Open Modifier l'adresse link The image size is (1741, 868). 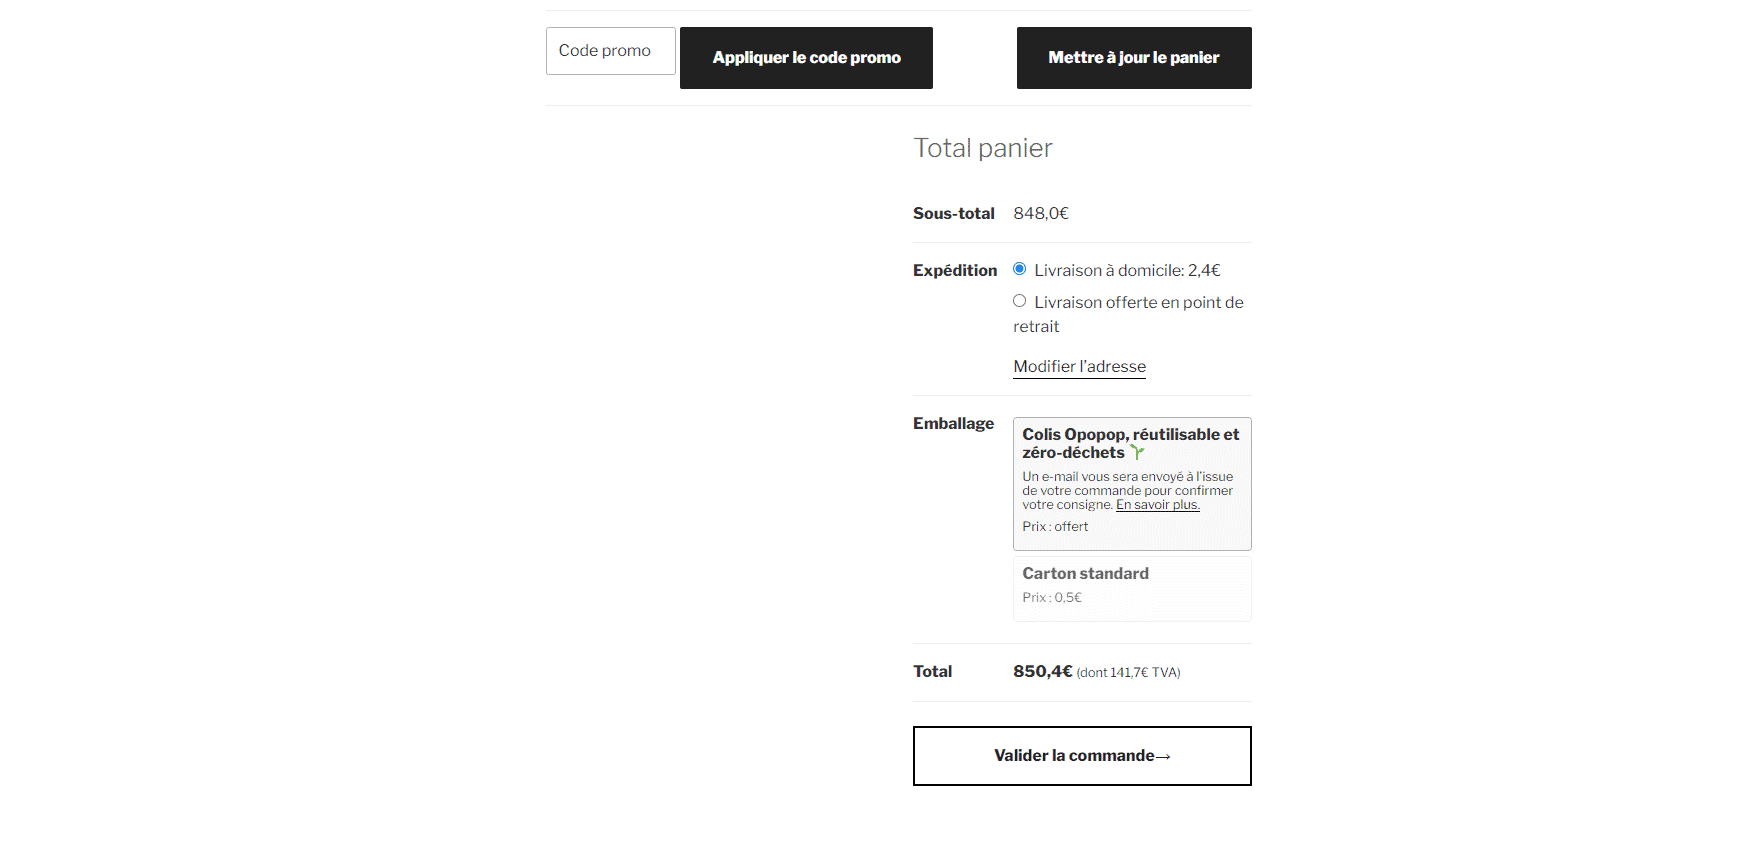[1079, 366]
